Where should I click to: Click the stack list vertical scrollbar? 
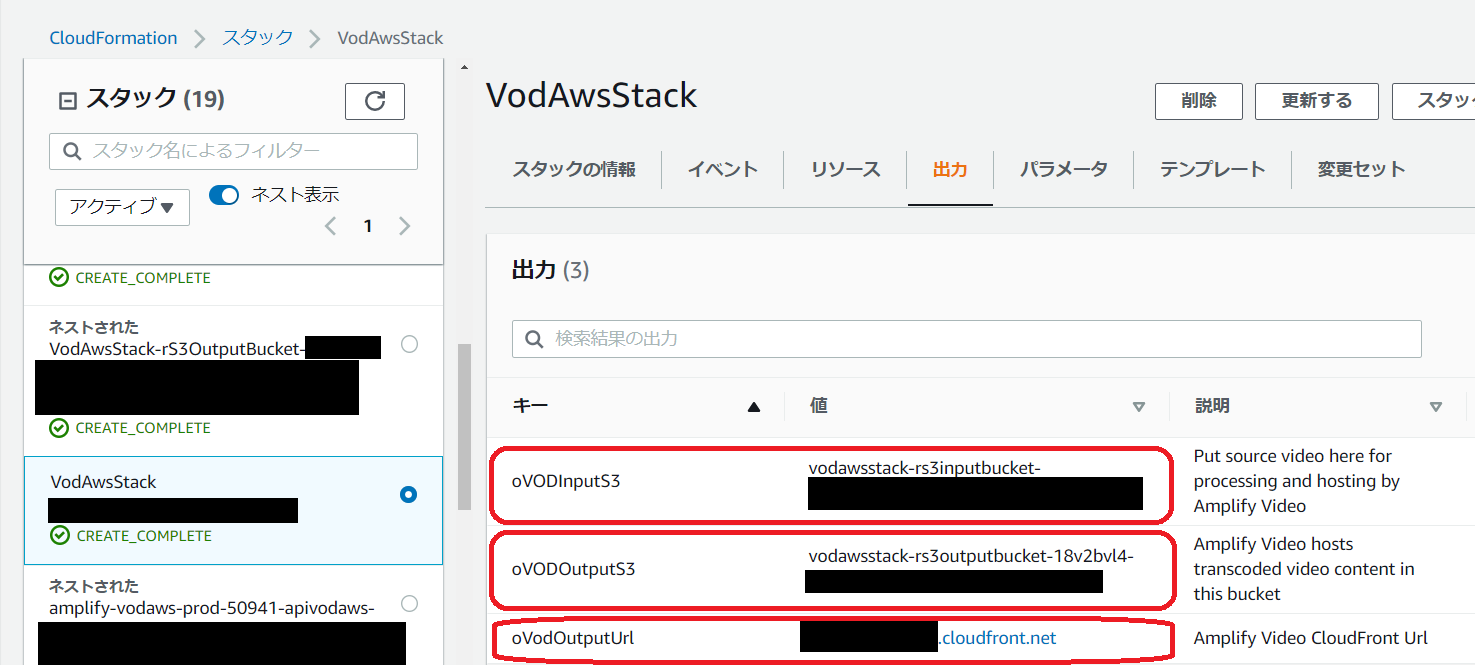pyautogui.click(x=463, y=427)
